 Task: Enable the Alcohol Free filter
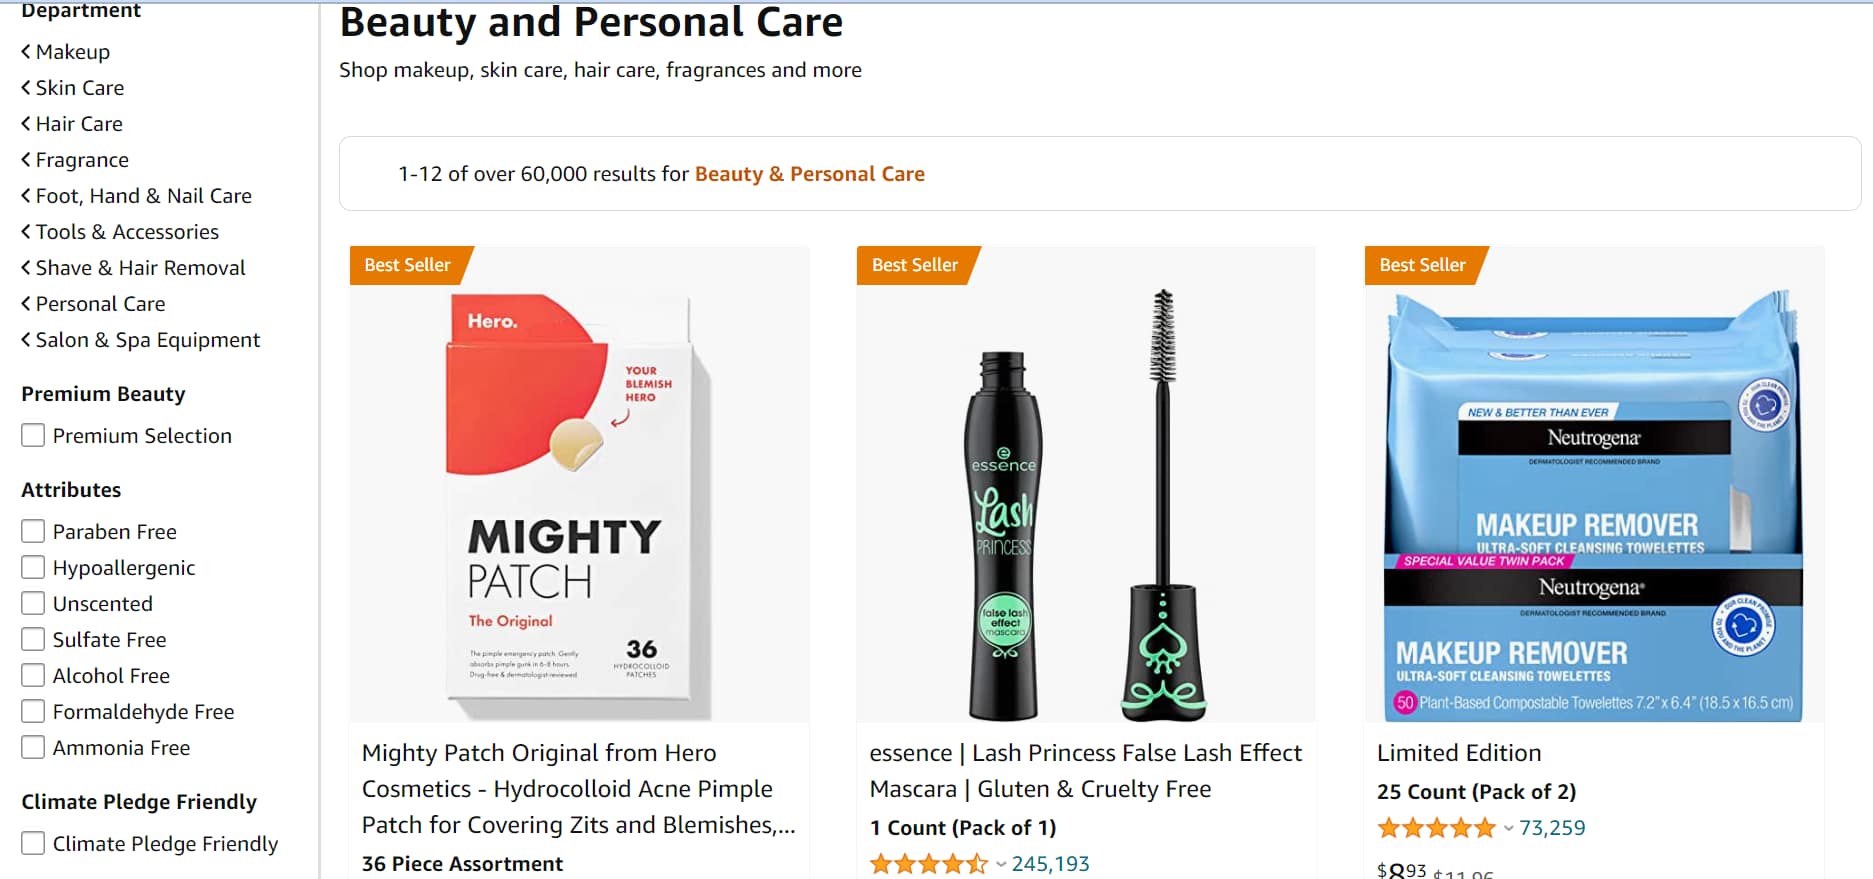[33, 675]
